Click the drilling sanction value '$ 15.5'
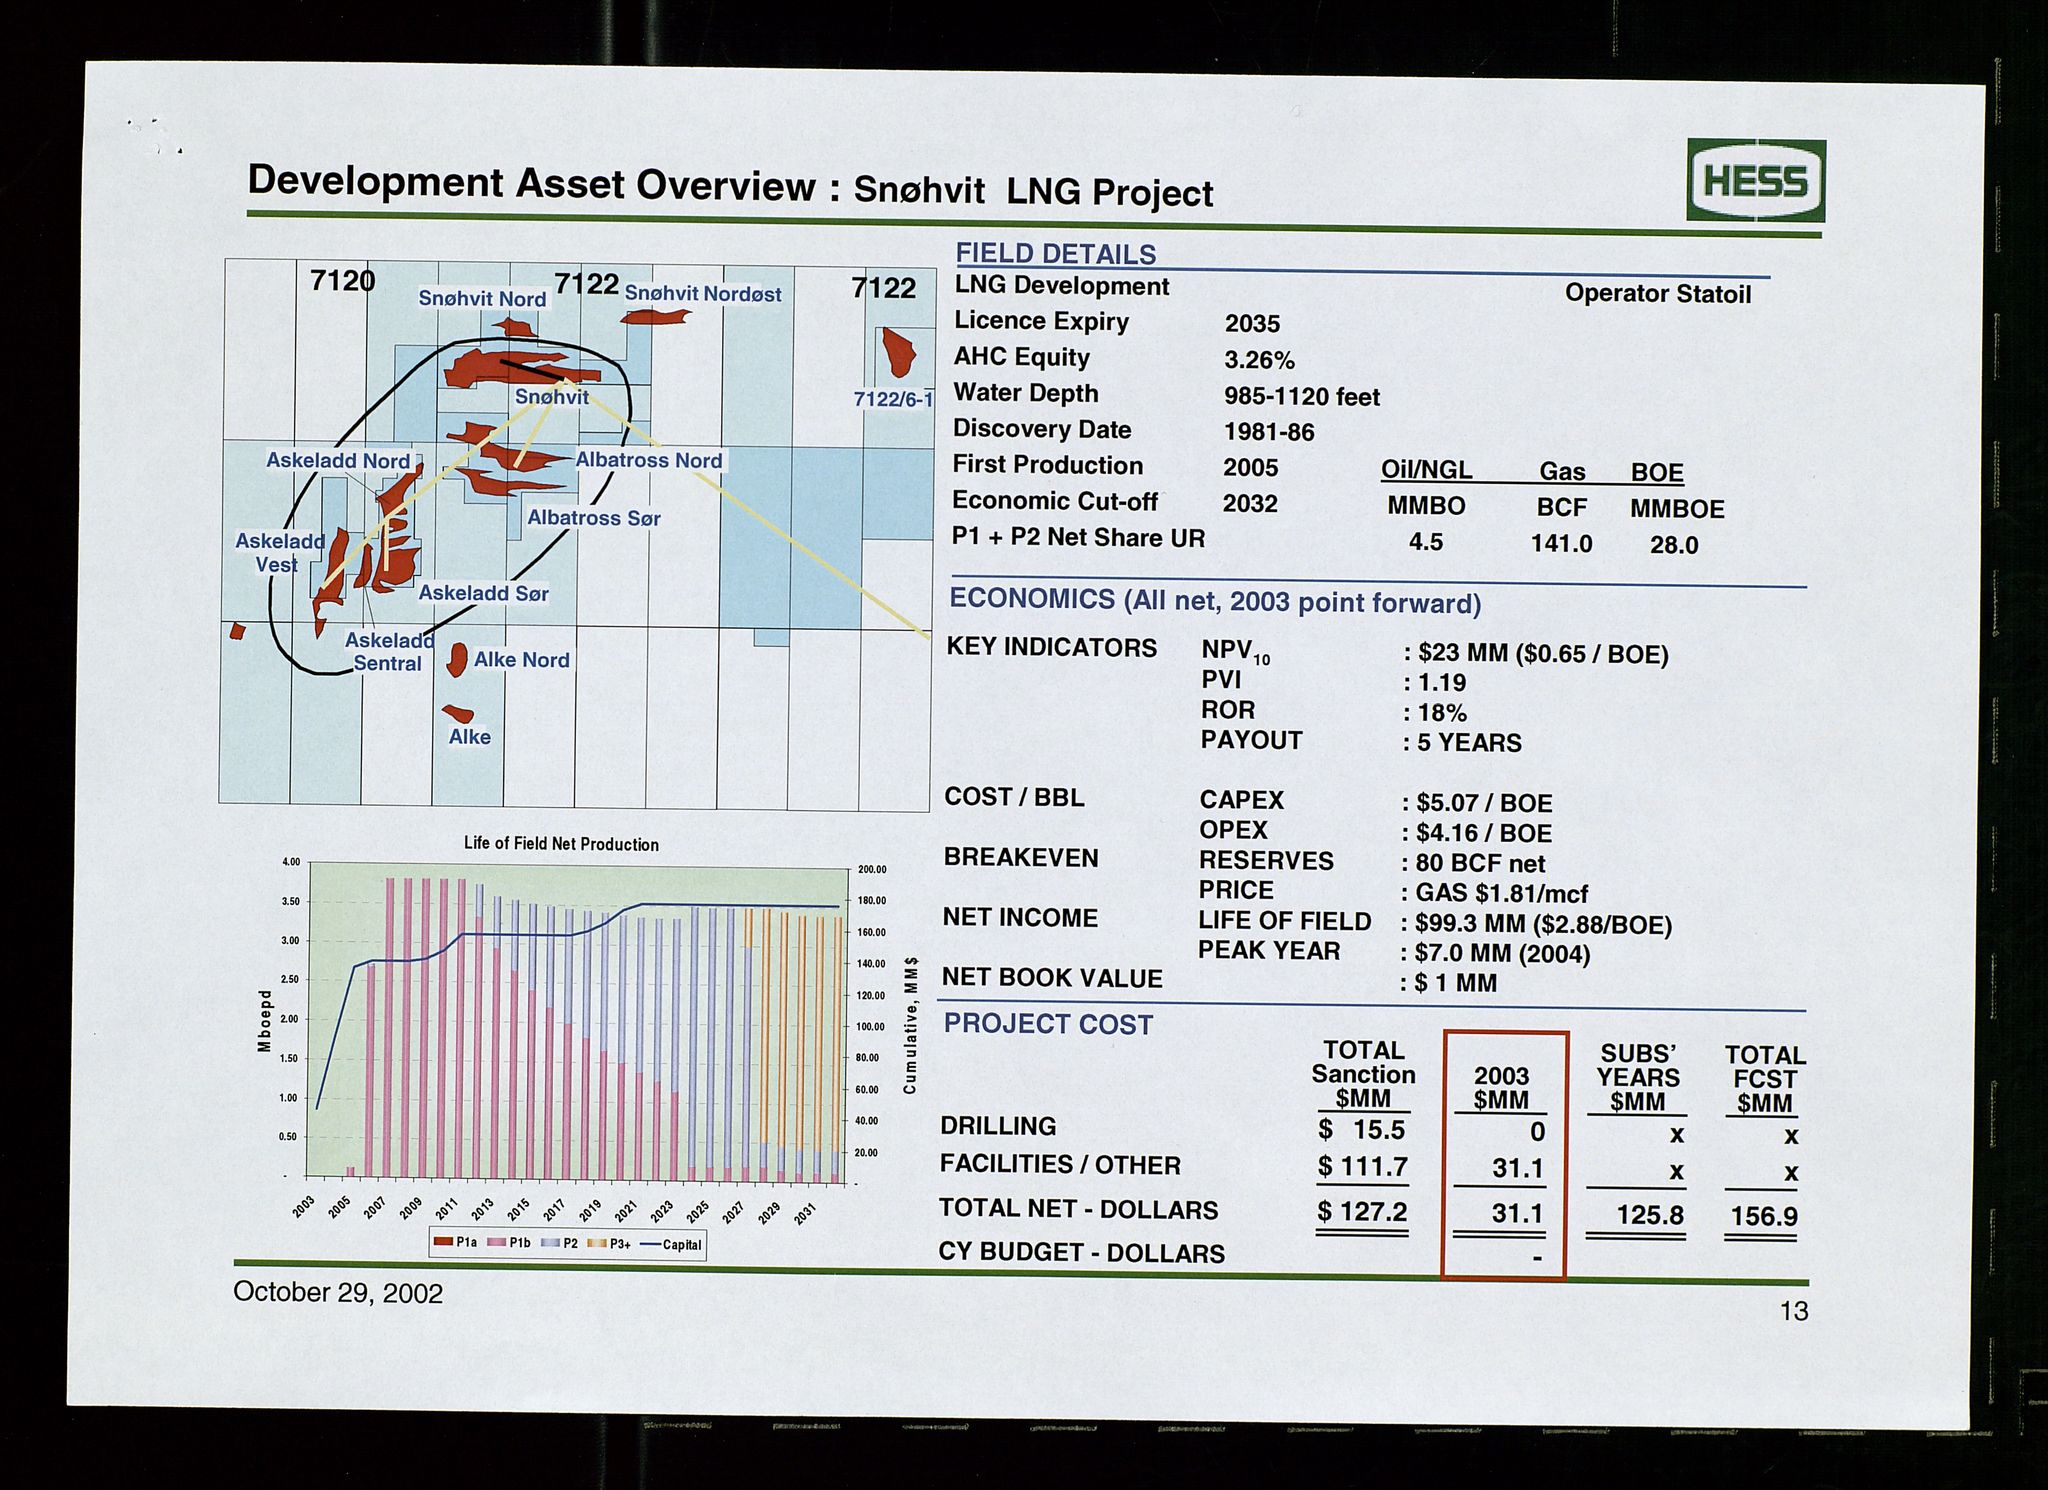This screenshot has height=1490, width=2048. 1362,1130
